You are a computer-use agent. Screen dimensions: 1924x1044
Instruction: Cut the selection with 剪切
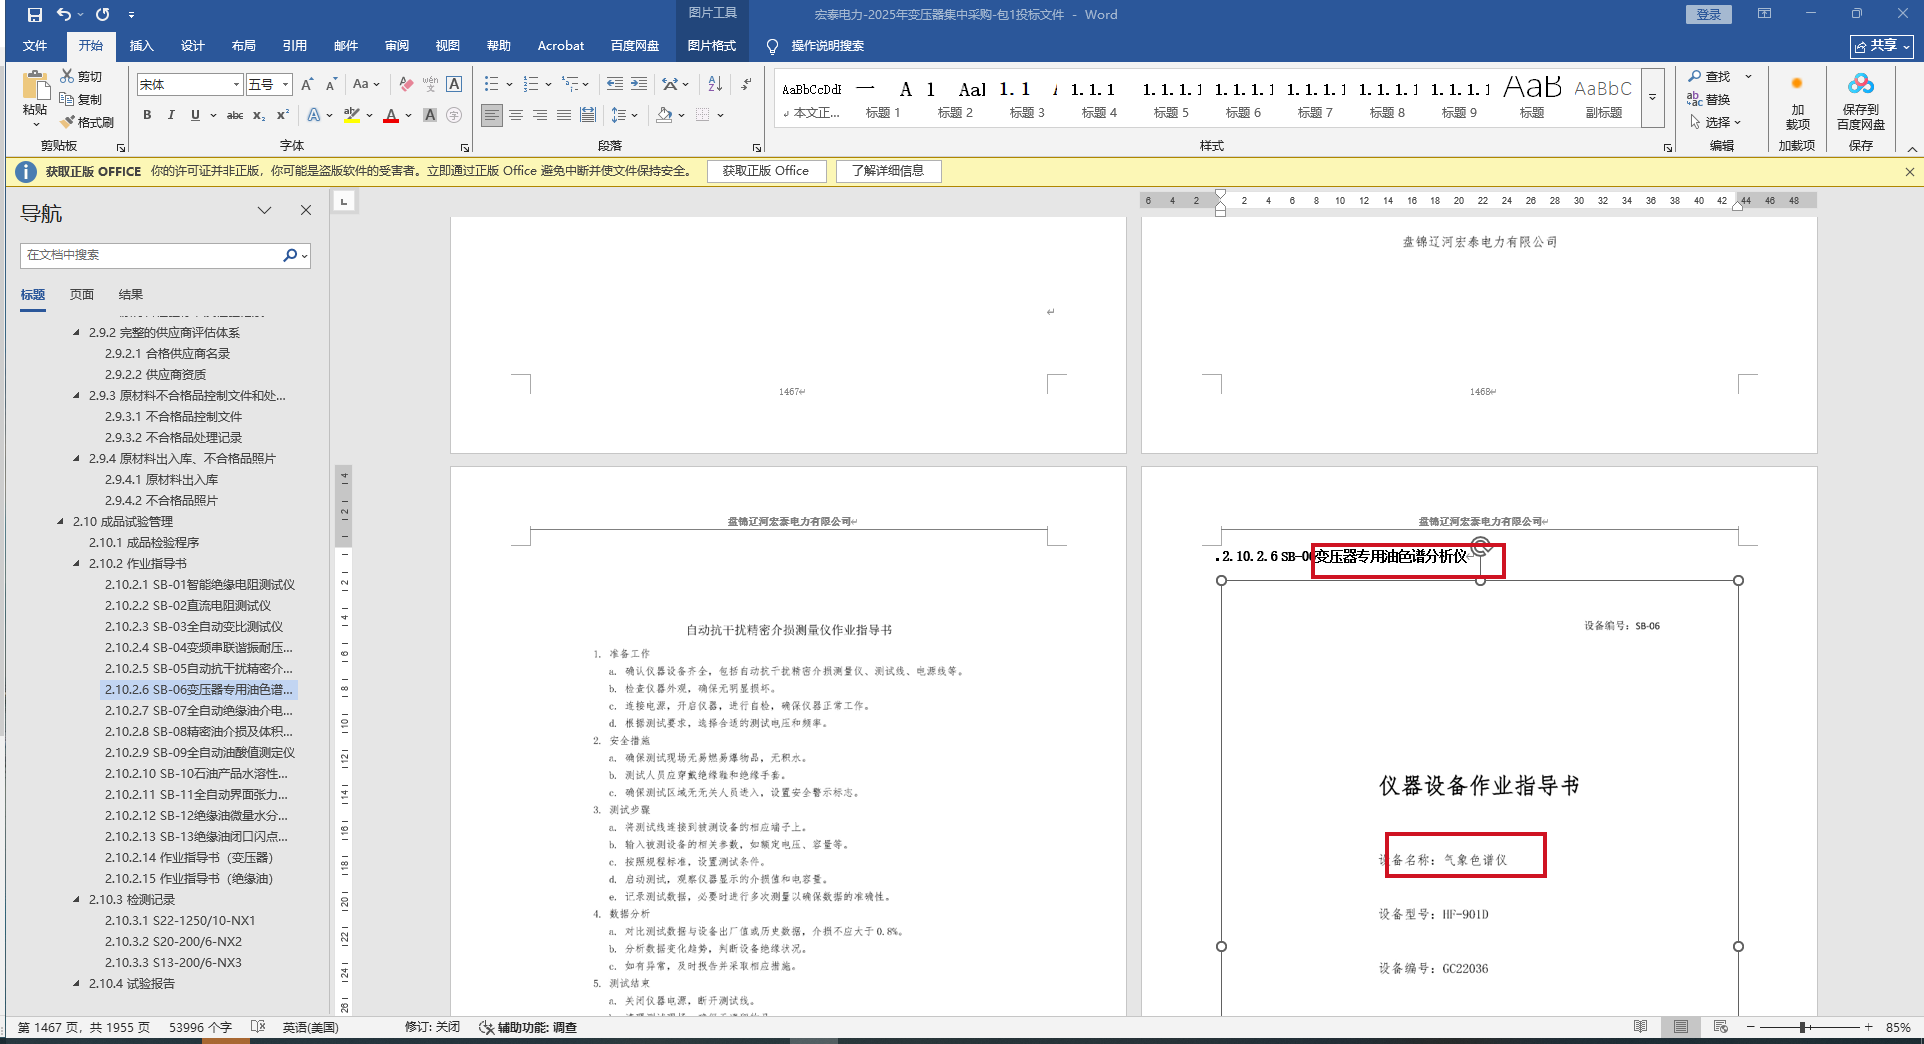[81, 76]
